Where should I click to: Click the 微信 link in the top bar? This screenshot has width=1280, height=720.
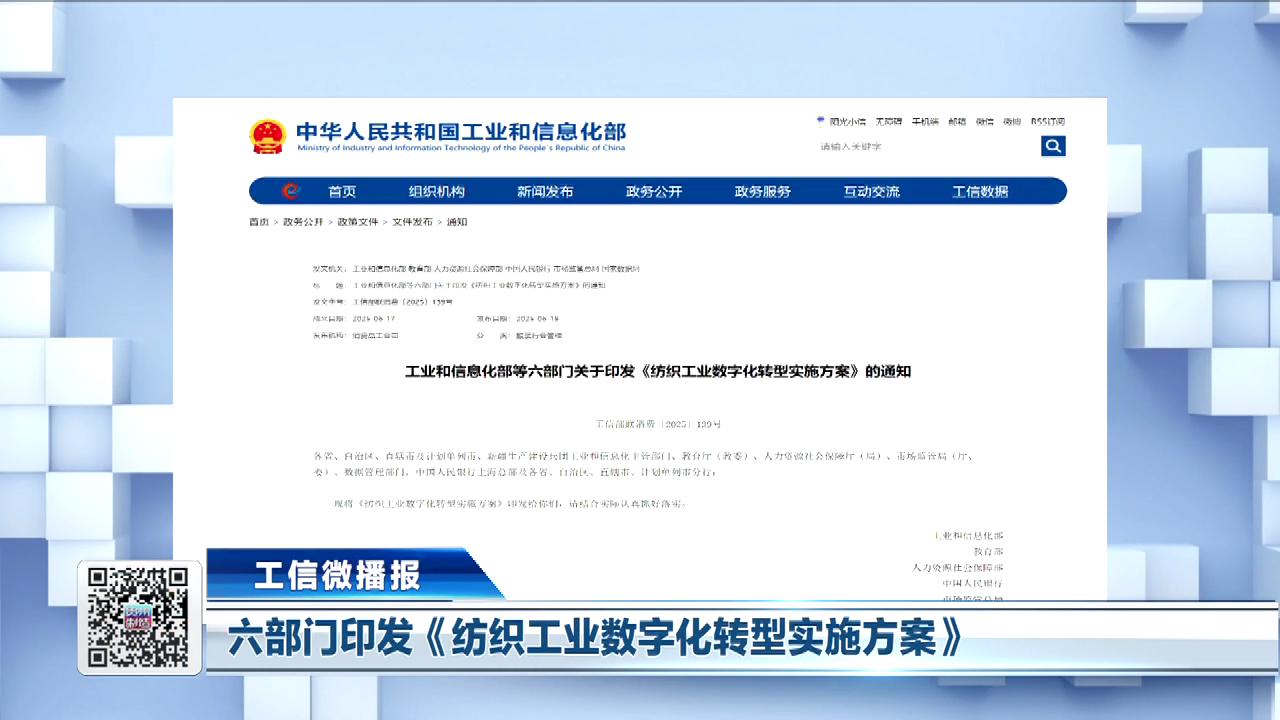click(x=985, y=121)
